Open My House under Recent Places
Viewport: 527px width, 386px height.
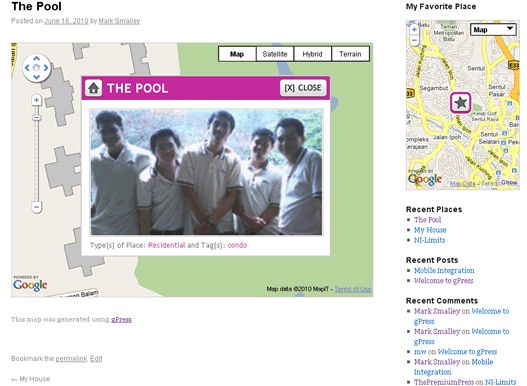tap(430, 230)
